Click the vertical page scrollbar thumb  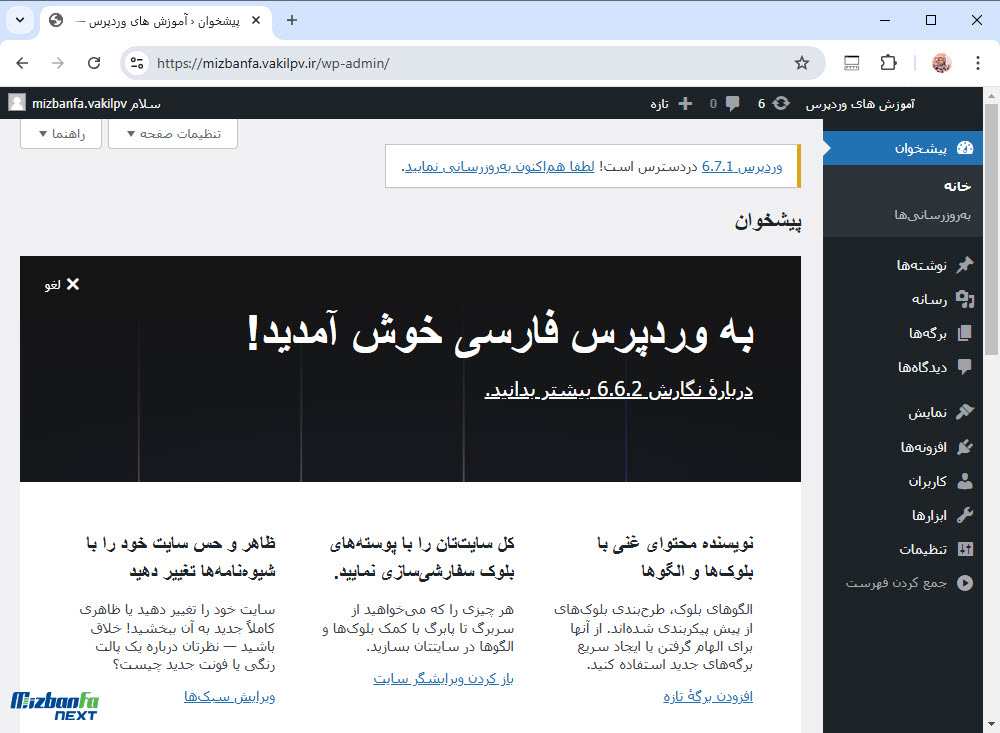[991, 228]
